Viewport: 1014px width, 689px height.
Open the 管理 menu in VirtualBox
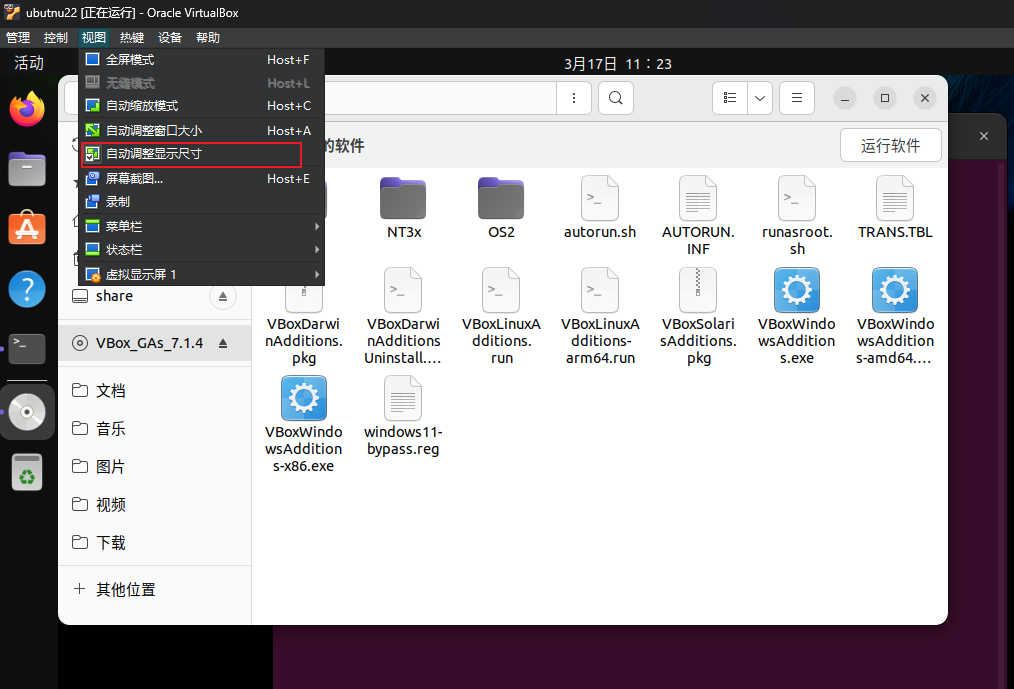click(x=18, y=38)
